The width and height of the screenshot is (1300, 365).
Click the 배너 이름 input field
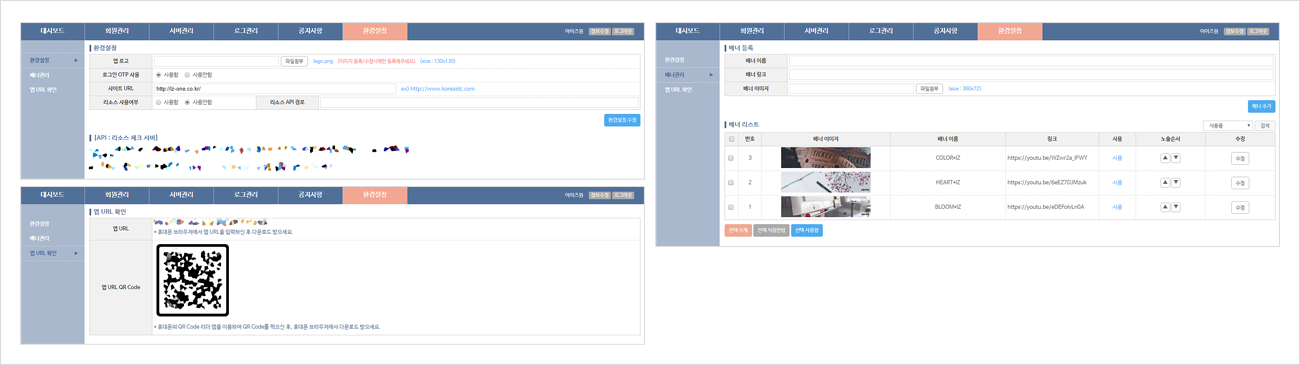[1031, 61]
